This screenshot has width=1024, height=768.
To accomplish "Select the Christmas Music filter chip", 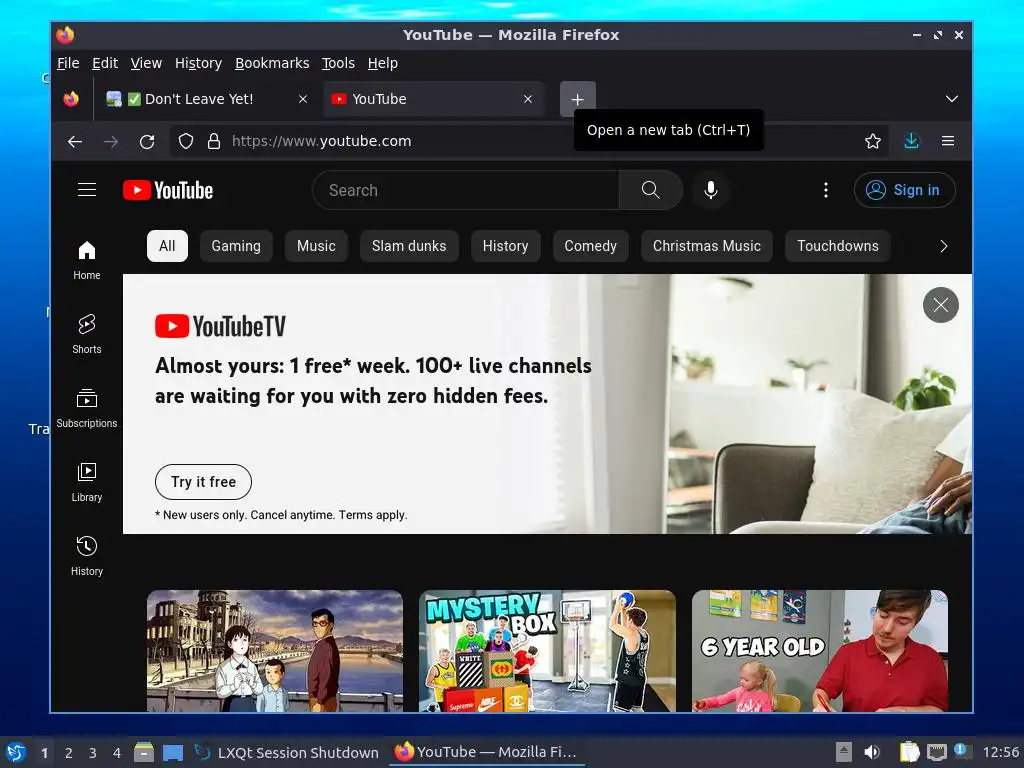I will point(707,246).
